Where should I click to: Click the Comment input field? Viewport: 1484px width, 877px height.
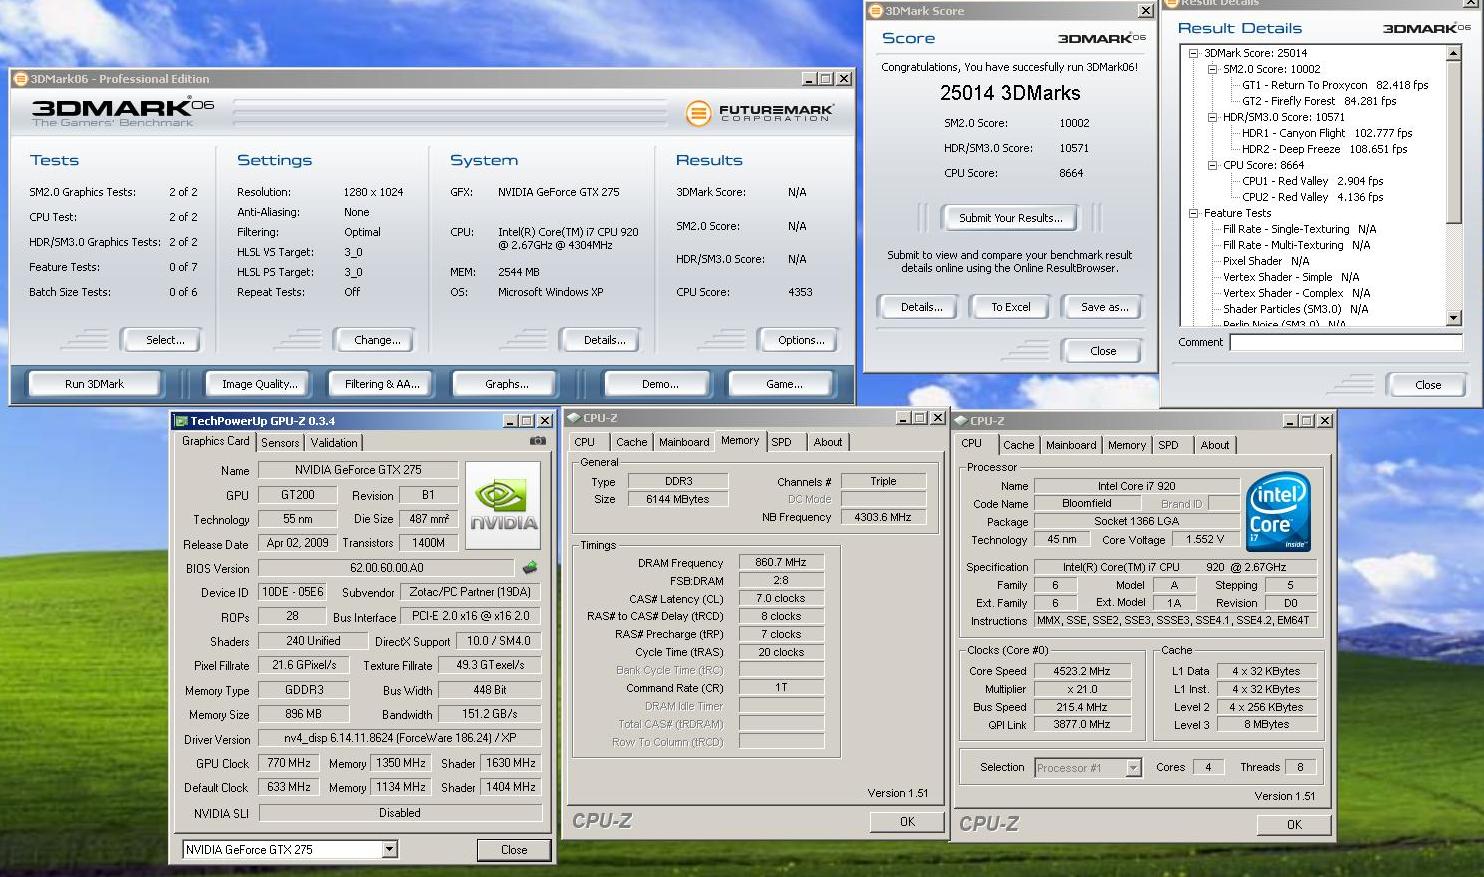(1346, 342)
